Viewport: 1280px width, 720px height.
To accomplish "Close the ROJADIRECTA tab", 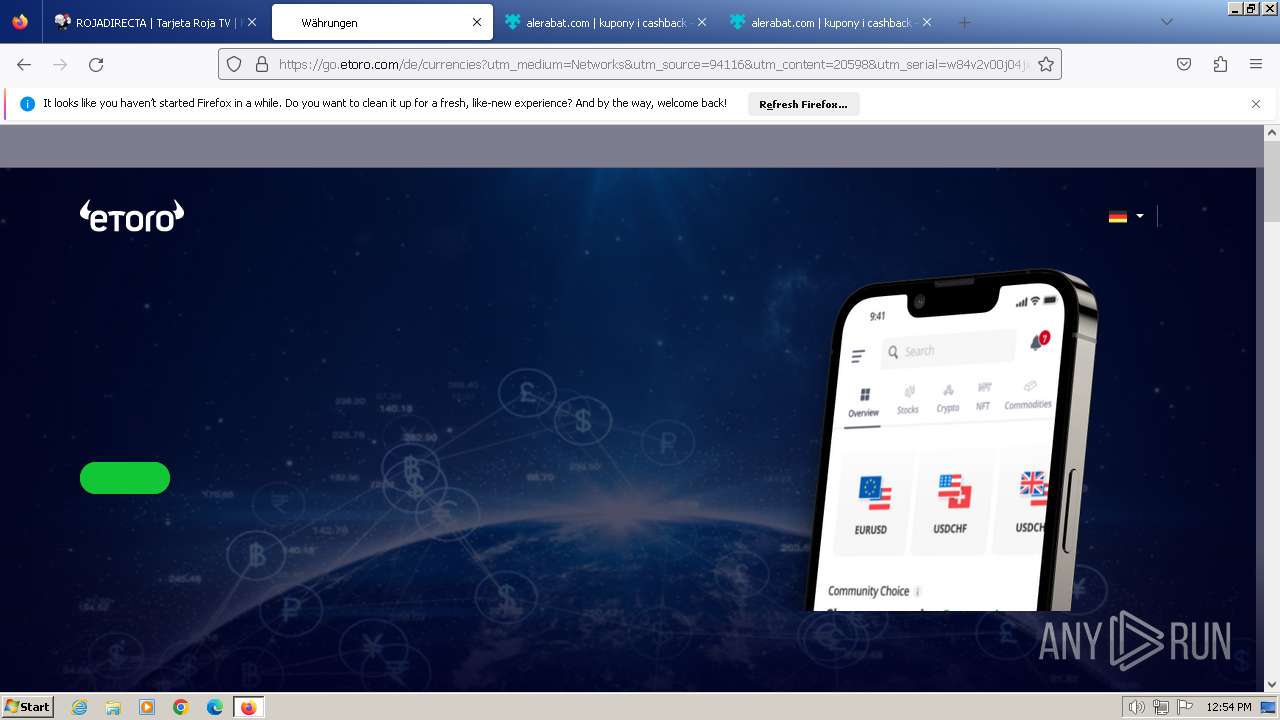I will 251,22.
